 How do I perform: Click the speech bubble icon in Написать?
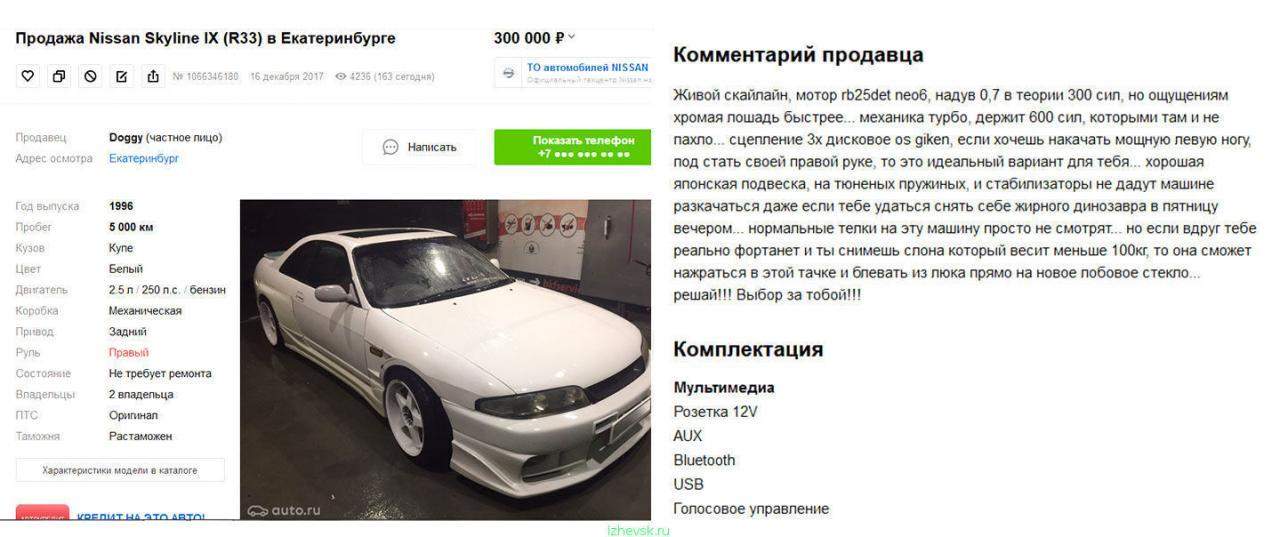391,147
